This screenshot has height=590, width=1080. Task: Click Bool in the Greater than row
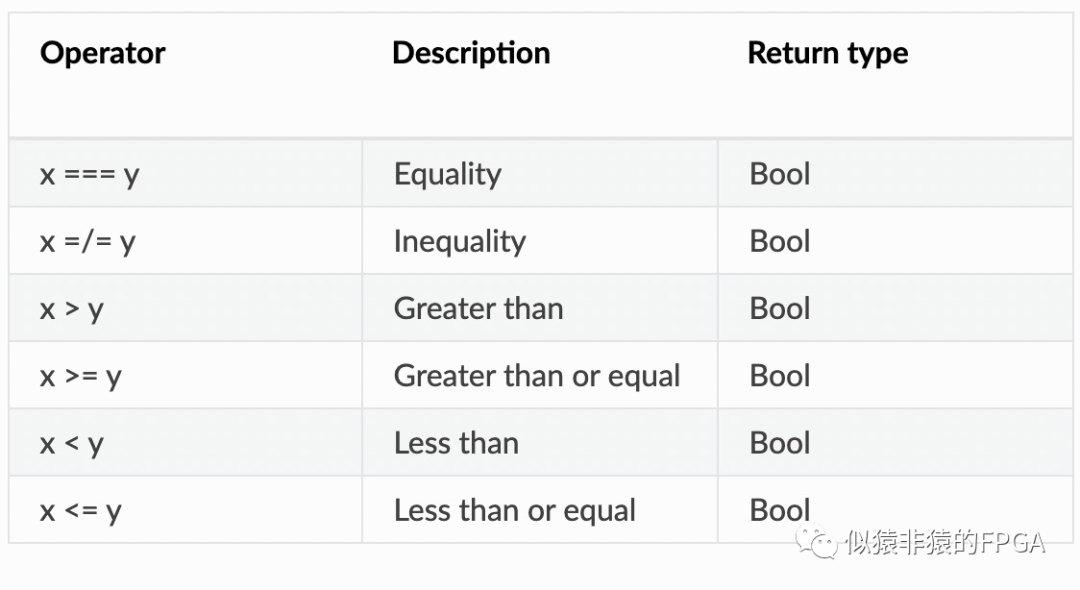(x=780, y=309)
